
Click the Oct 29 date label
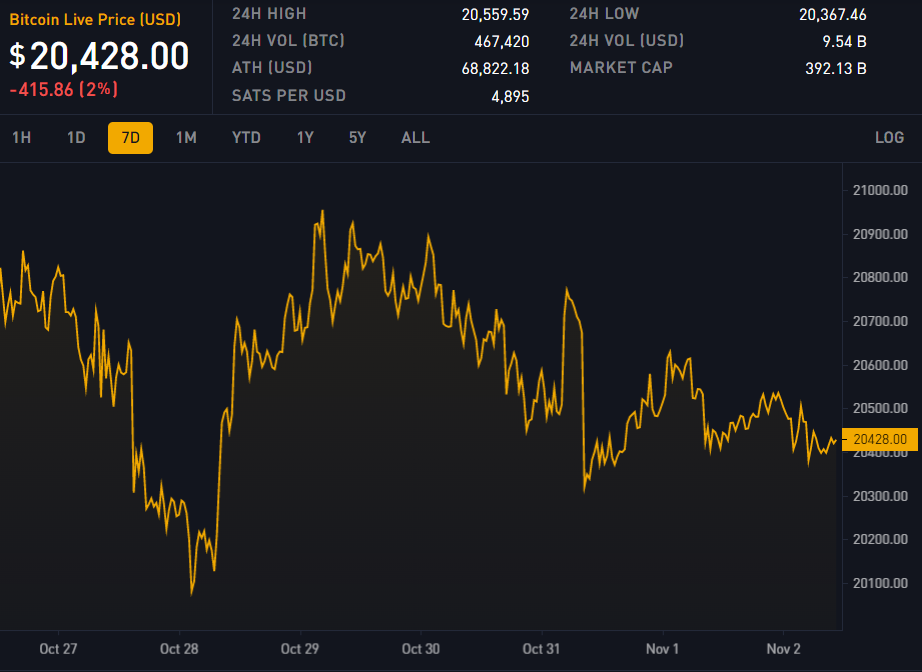click(x=300, y=649)
